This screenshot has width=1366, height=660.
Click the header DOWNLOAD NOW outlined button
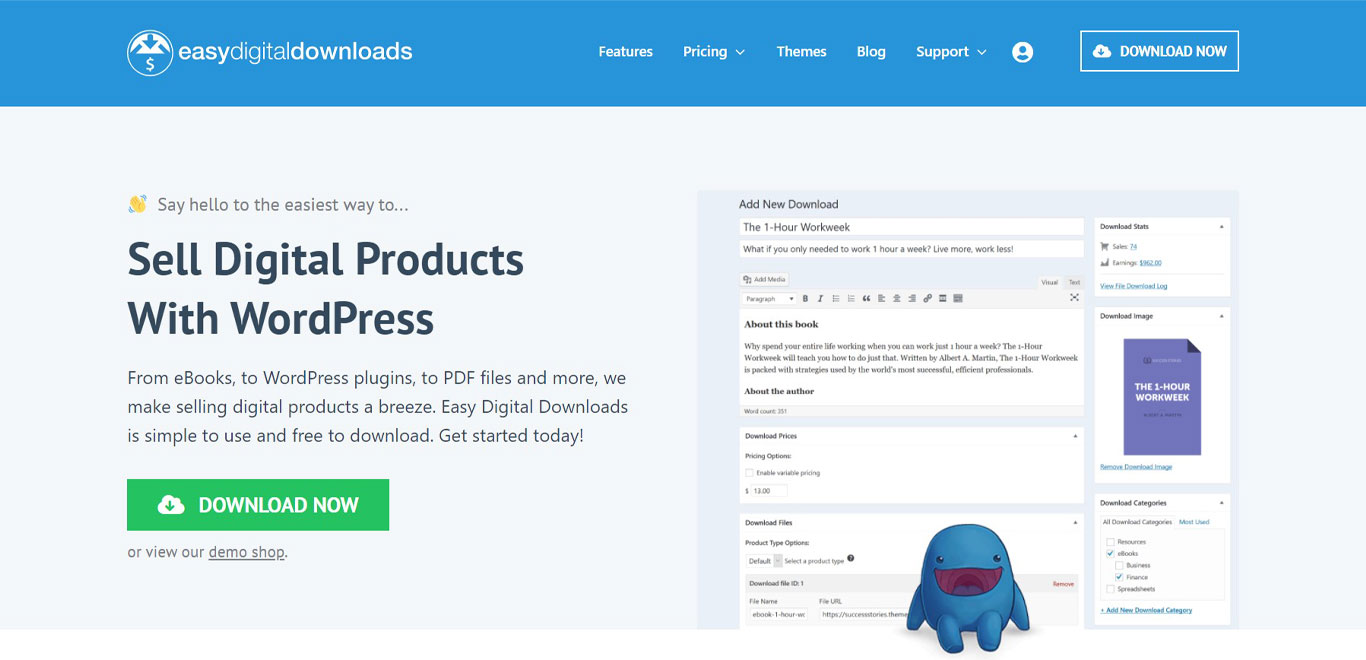[x=1159, y=51]
